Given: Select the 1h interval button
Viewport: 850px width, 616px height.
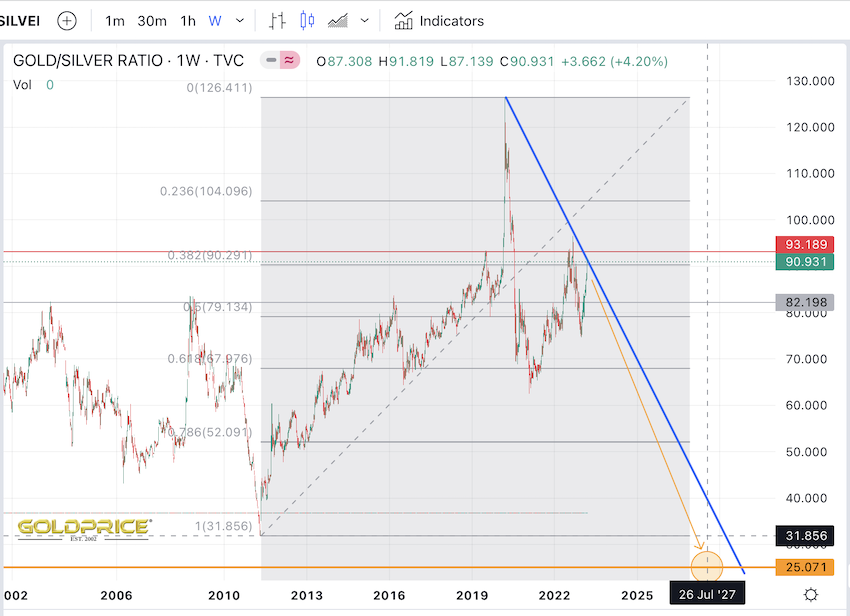Looking at the screenshot, I should [x=188, y=20].
